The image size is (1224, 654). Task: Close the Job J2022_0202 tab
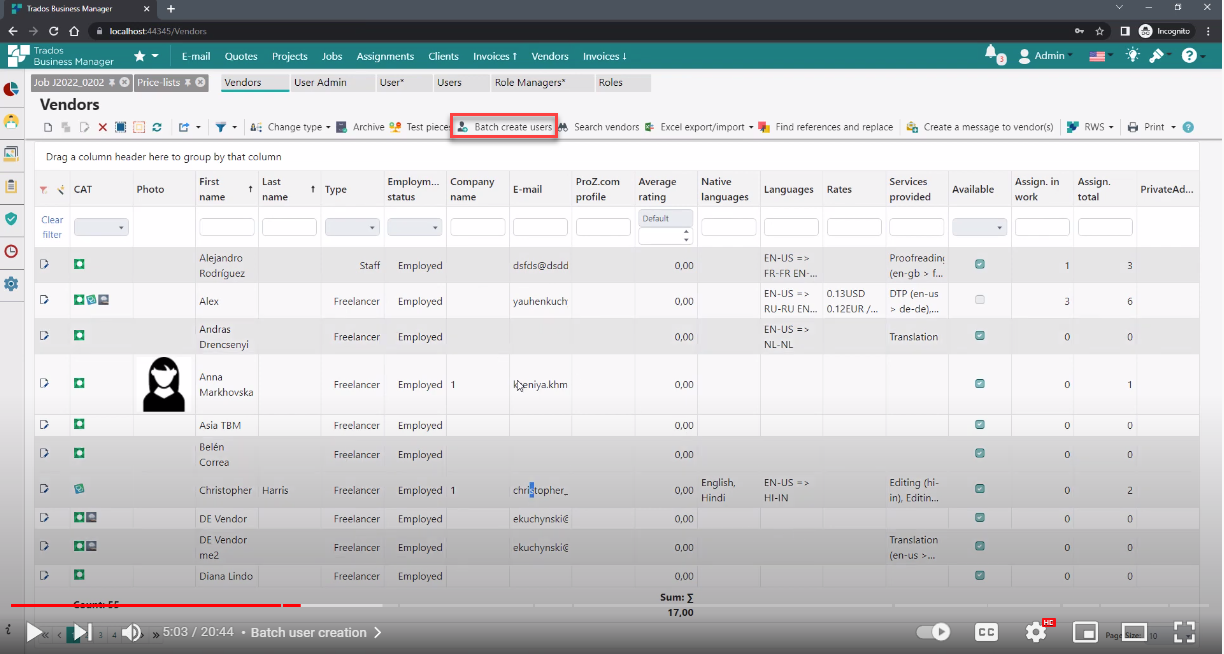pos(124,82)
